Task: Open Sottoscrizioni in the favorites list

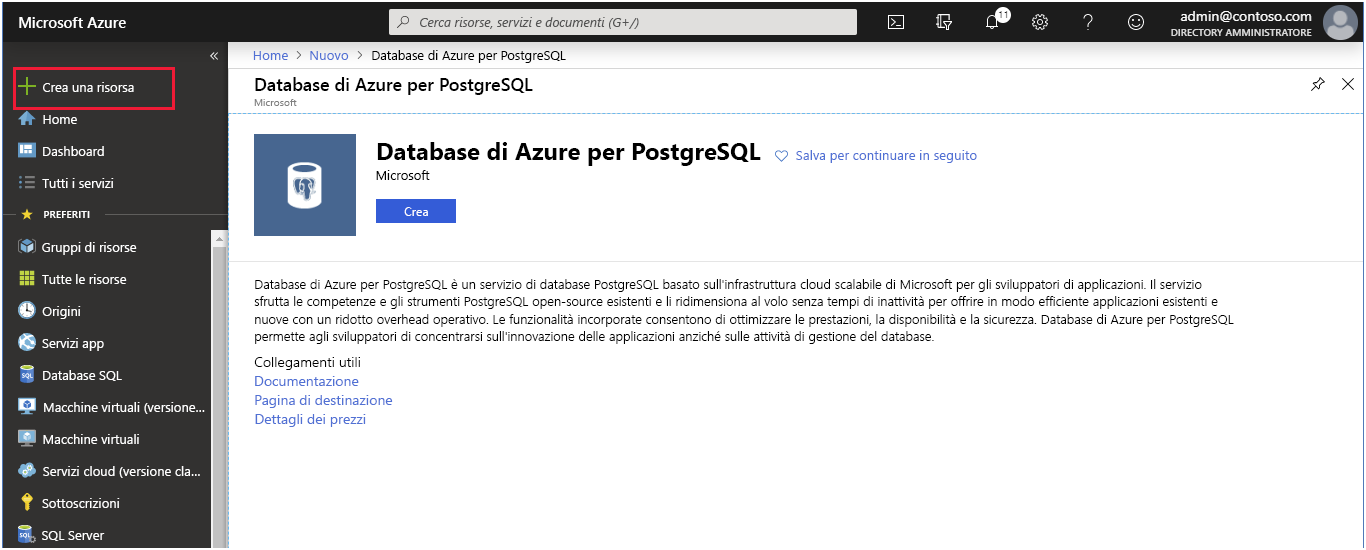Action: [x=81, y=504]
